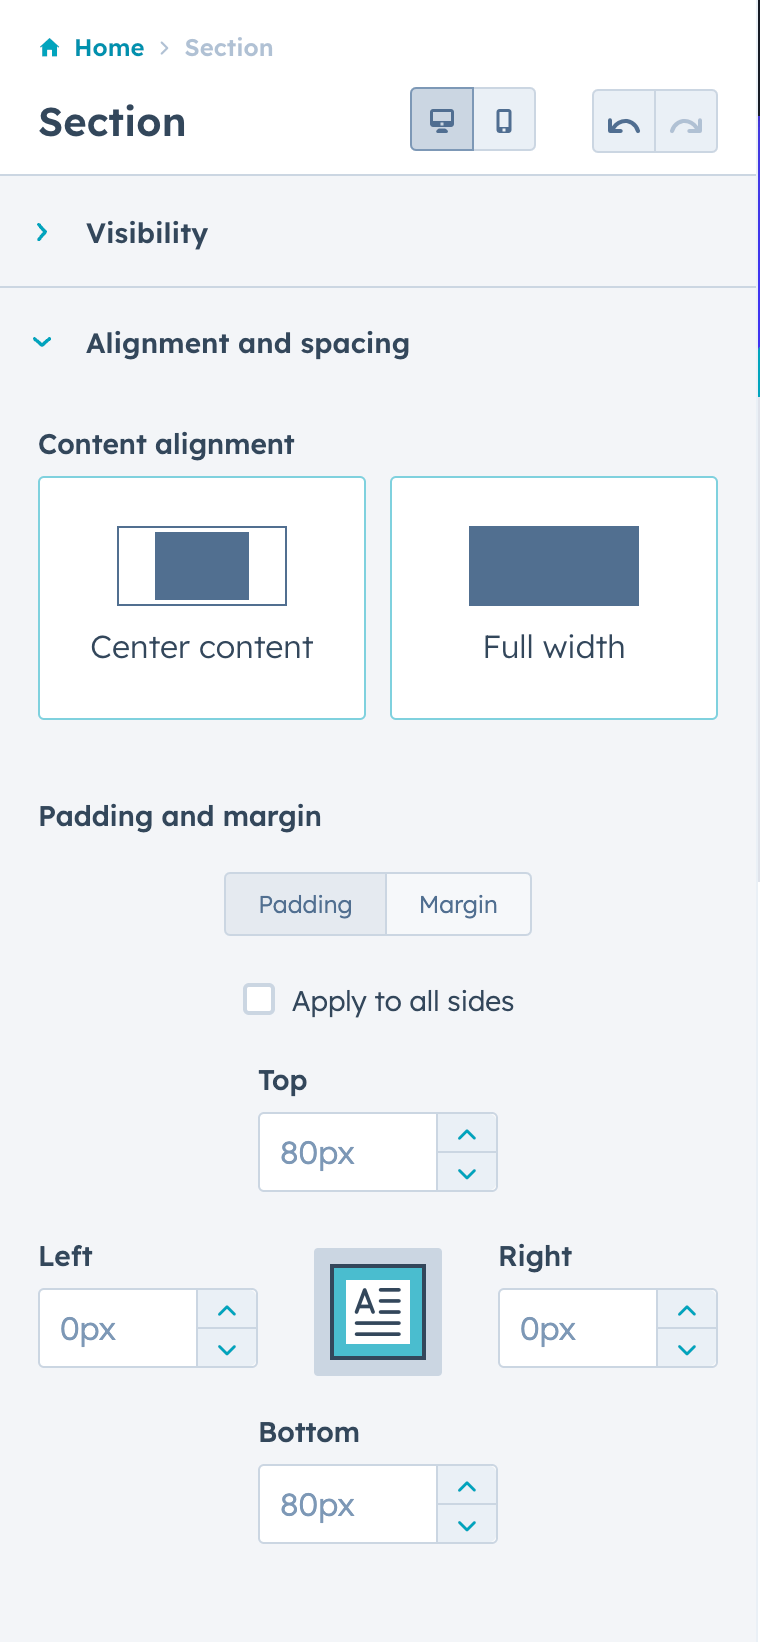Increase the Top padding with the up stepper
Image resolution: width=760 pixels, height=1642 pixels.
click(x=466, y=1133)
